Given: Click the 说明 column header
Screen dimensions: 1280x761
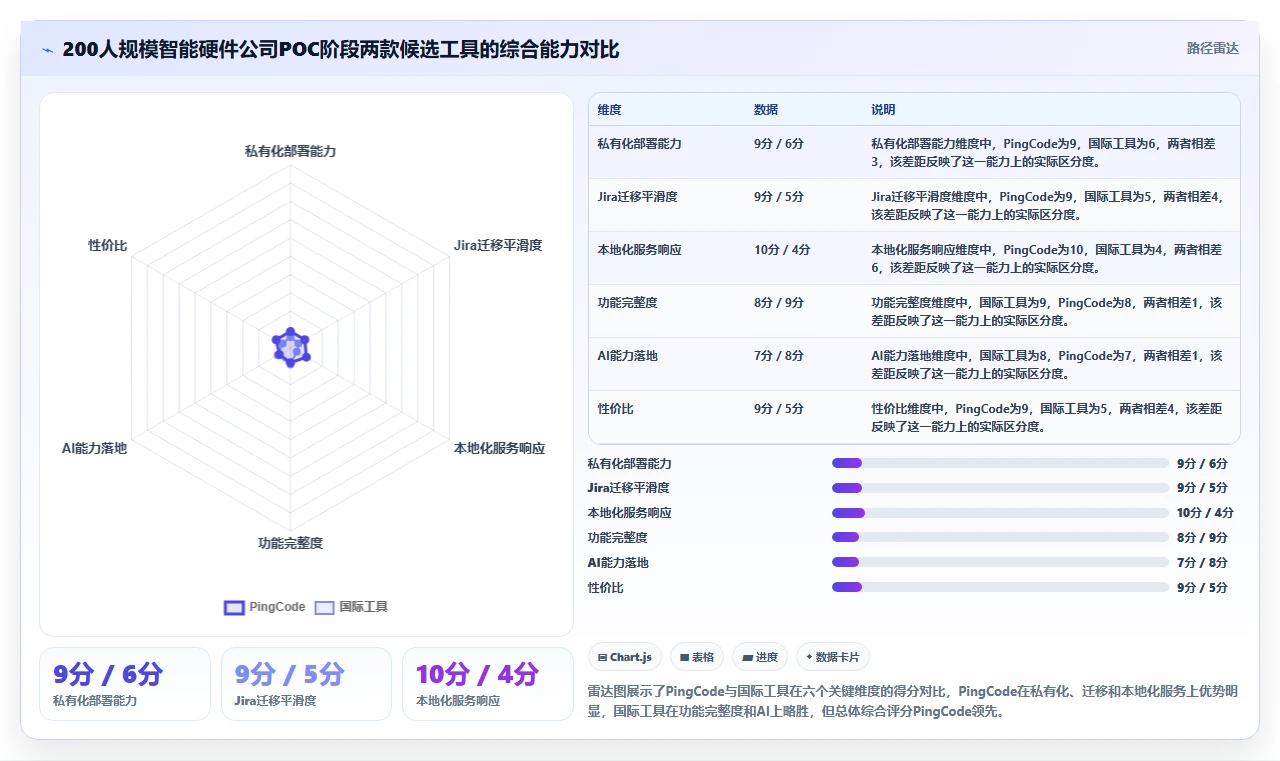Looking at the screenshot, I should click(x=883, y=110).
